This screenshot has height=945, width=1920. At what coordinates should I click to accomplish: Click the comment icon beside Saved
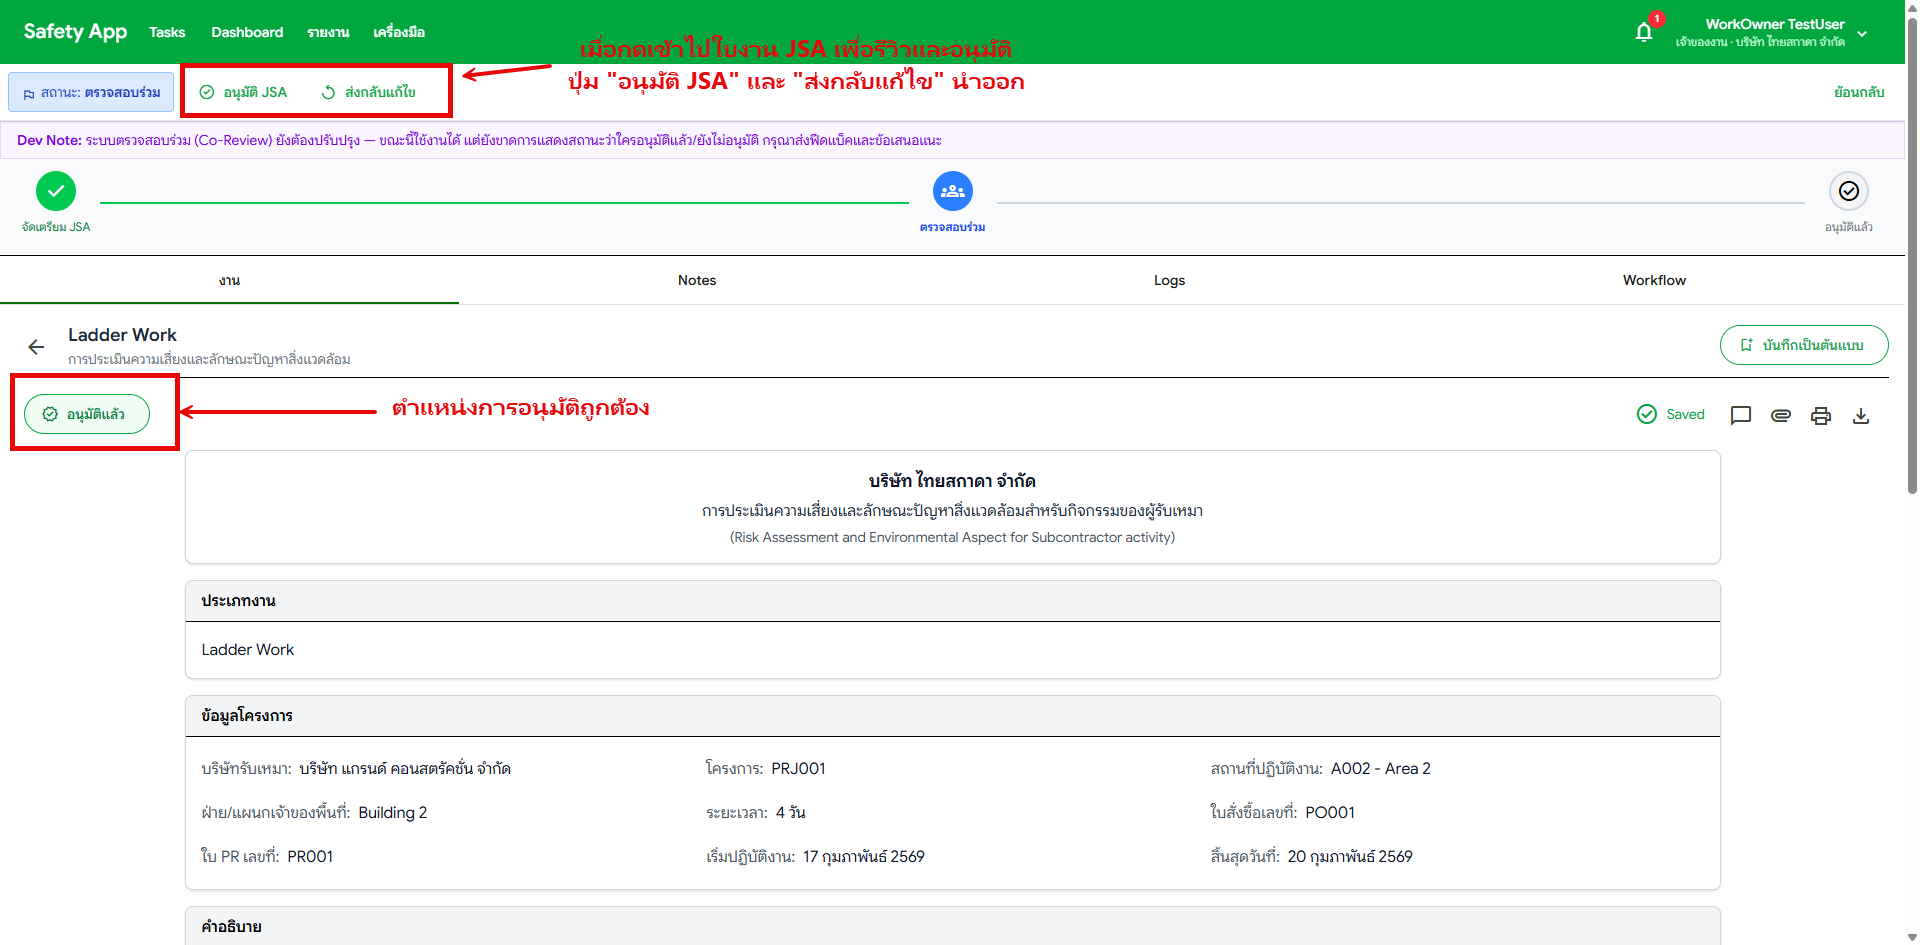pos(1740,415)
